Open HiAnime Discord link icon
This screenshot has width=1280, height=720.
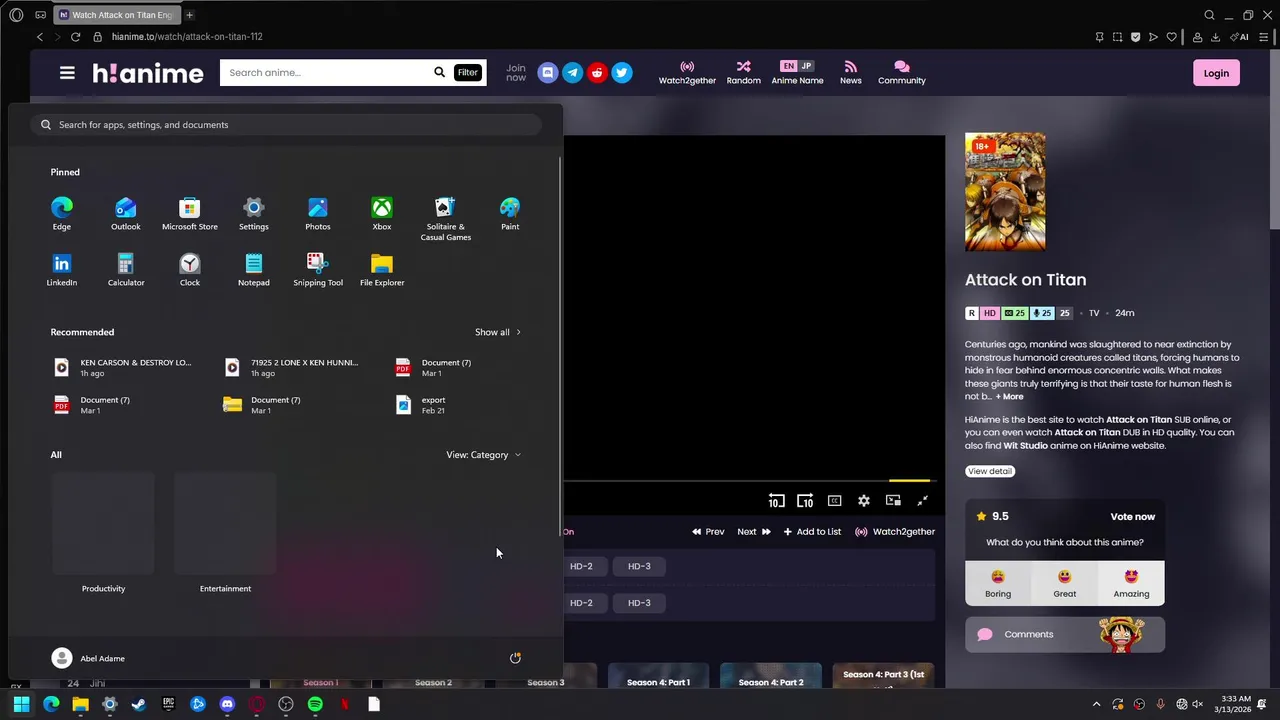click(x=548, y=73)
